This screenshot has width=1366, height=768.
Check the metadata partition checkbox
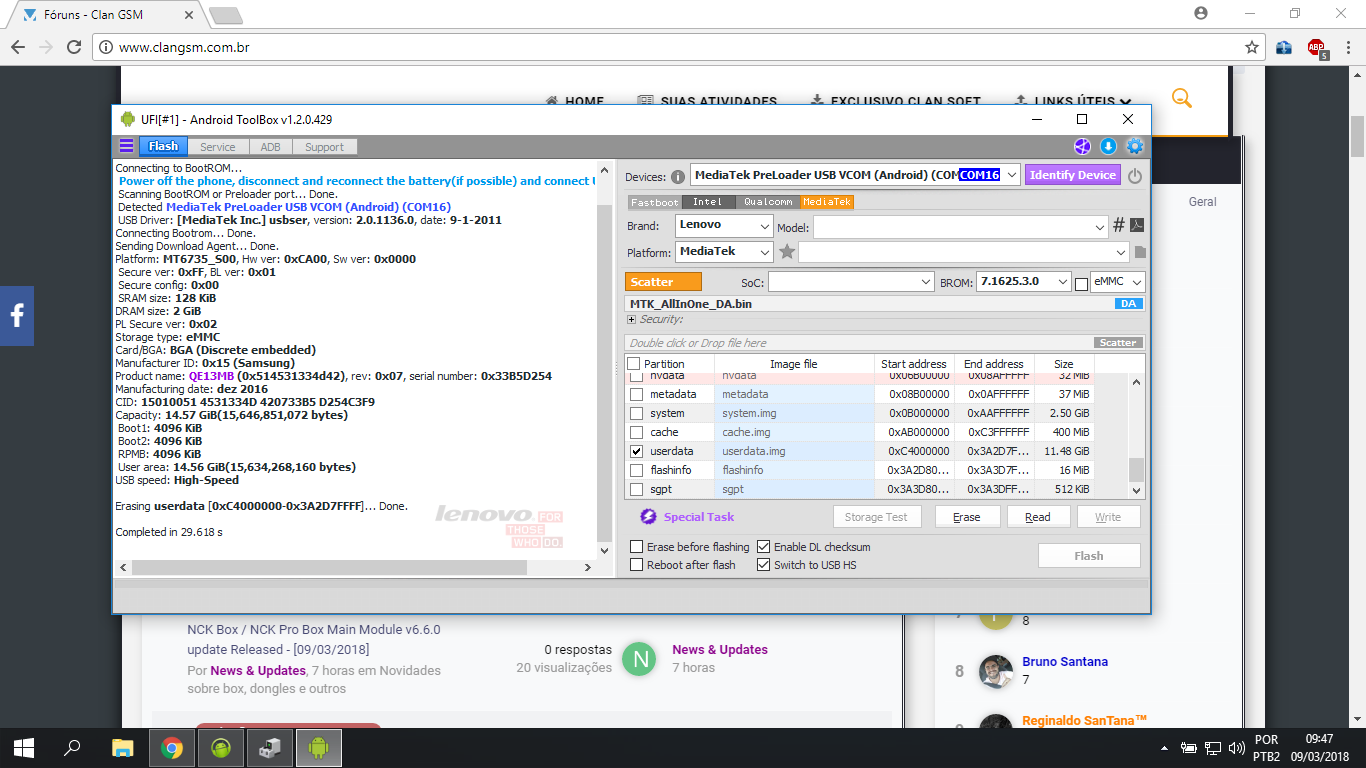coord(636,394)
